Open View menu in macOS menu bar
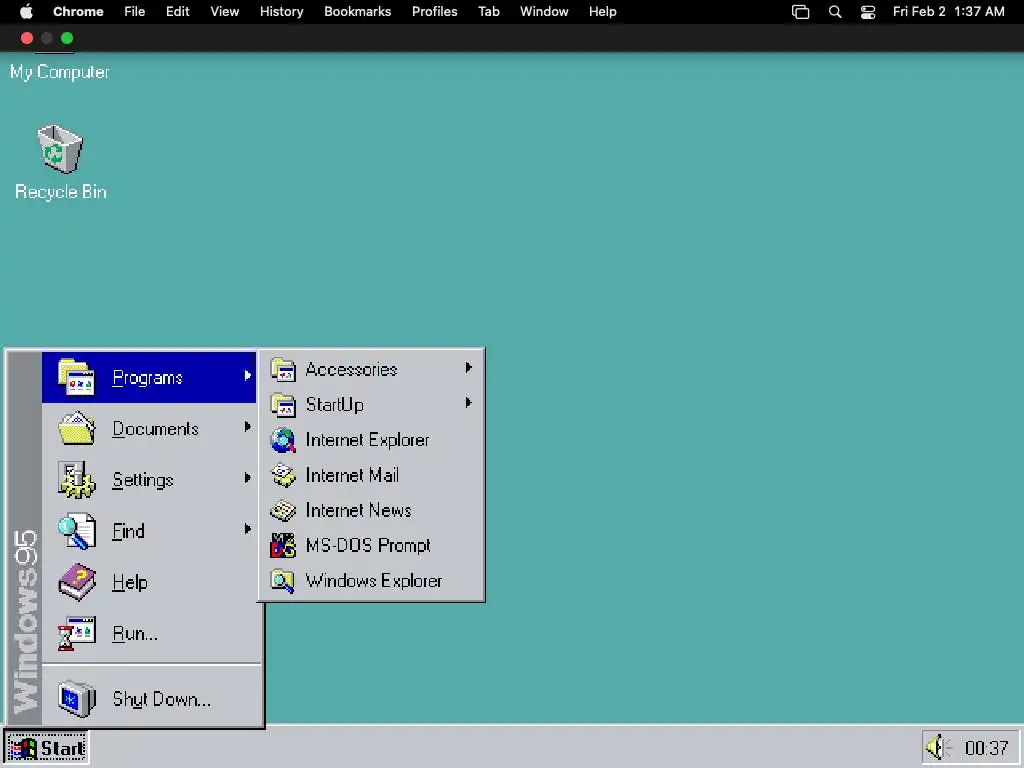 click(225, 12)
